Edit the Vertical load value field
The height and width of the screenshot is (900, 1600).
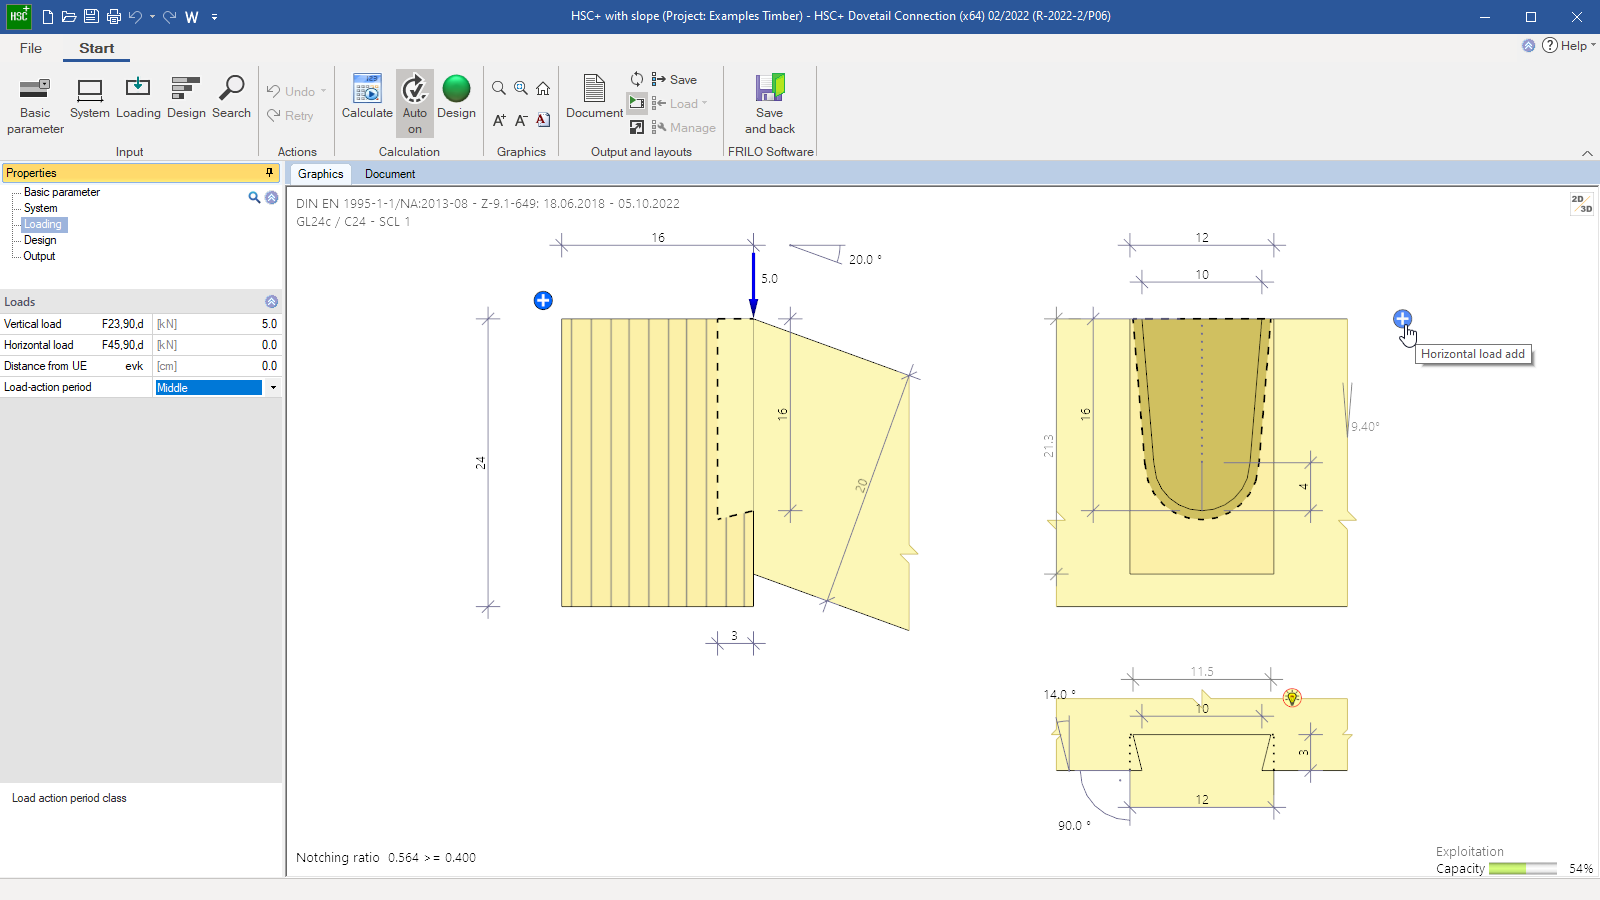[x=216, y=324]
